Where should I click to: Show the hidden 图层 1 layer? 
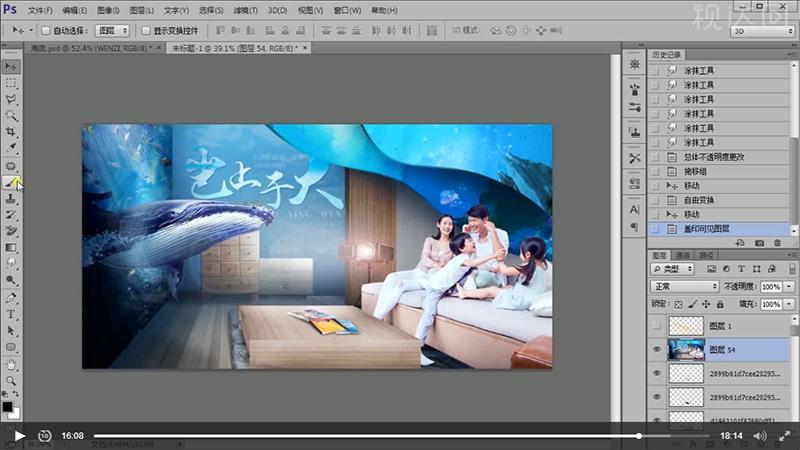pyautogui.click(x=657, y=326)
